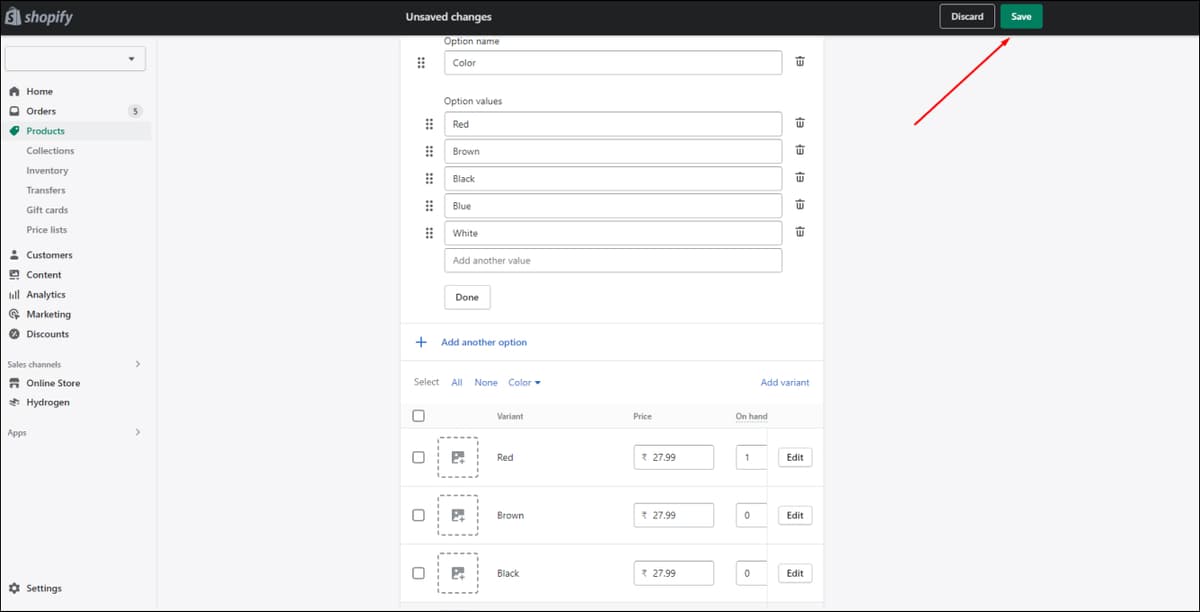Toggle the select-all variants checkbox
The height and width of the screenshot is (612, 1200).
(x=418, y=416)
